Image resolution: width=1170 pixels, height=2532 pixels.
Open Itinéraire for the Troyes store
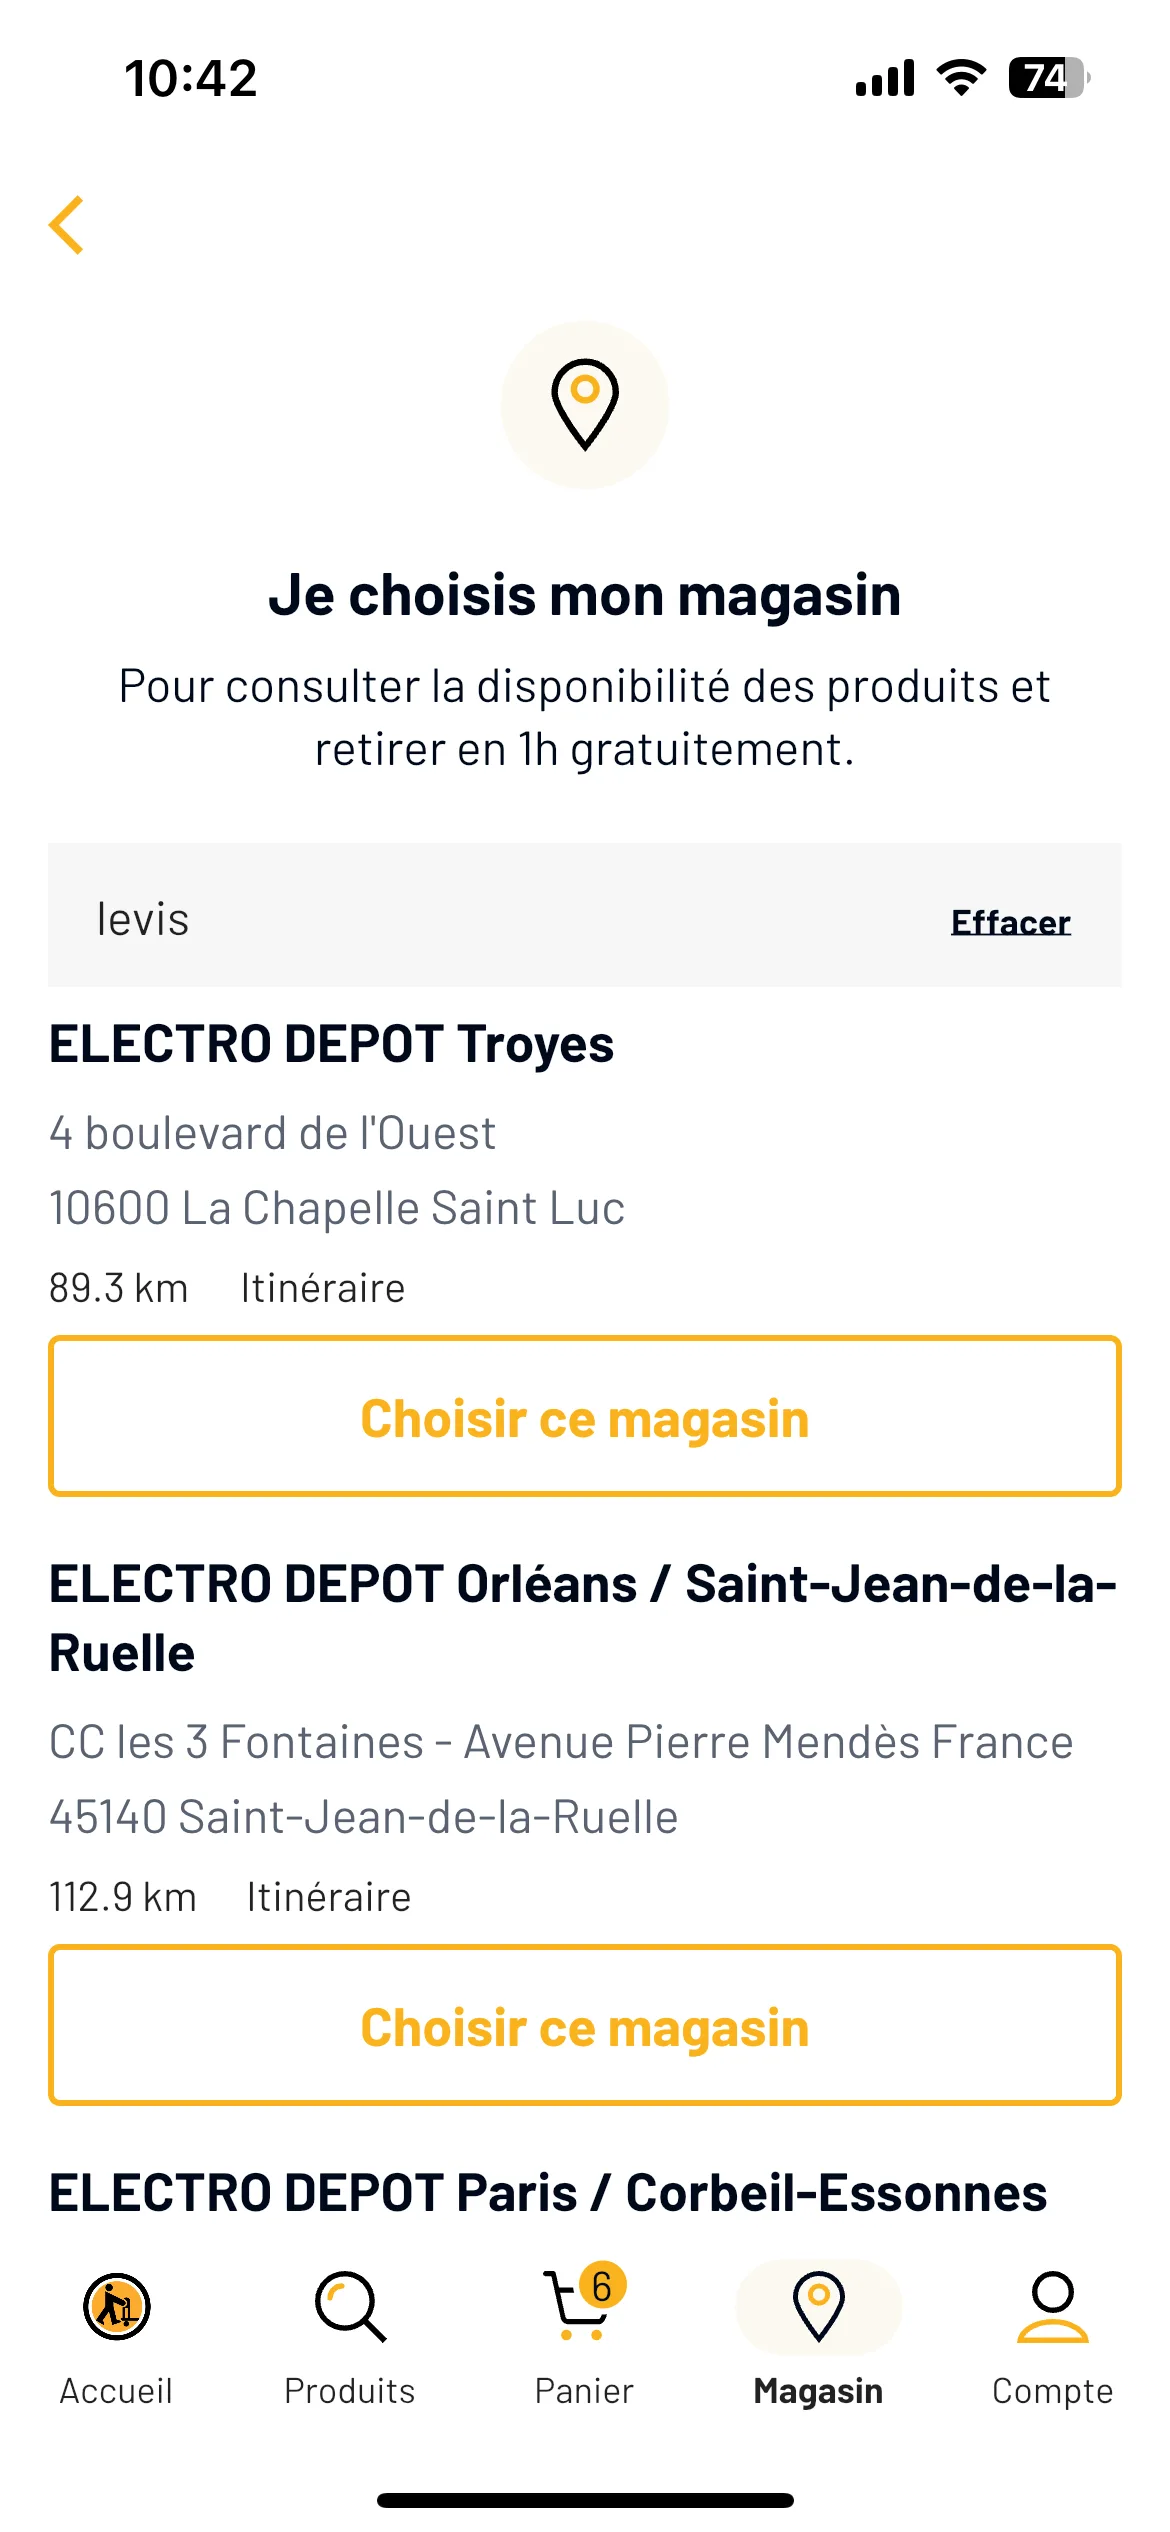(323, 1288)
